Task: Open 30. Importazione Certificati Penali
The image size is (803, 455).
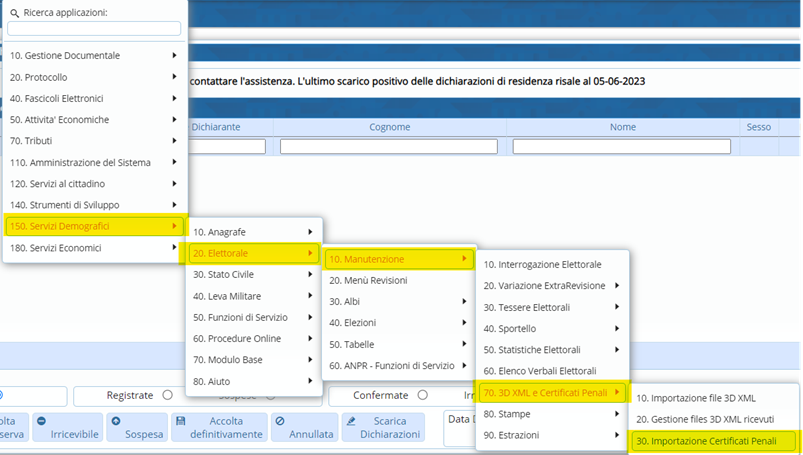Action: click(x=713, y=440)
